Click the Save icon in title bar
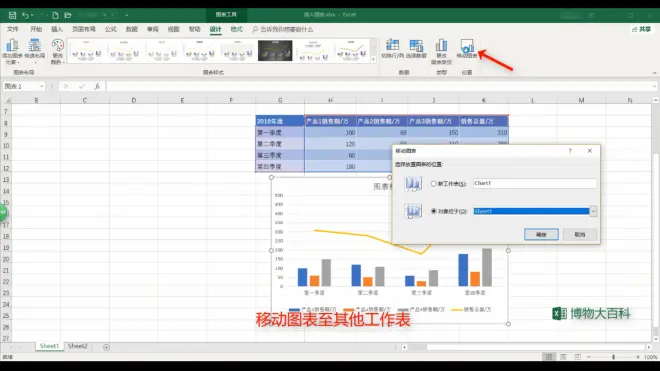 coord(12,15)
